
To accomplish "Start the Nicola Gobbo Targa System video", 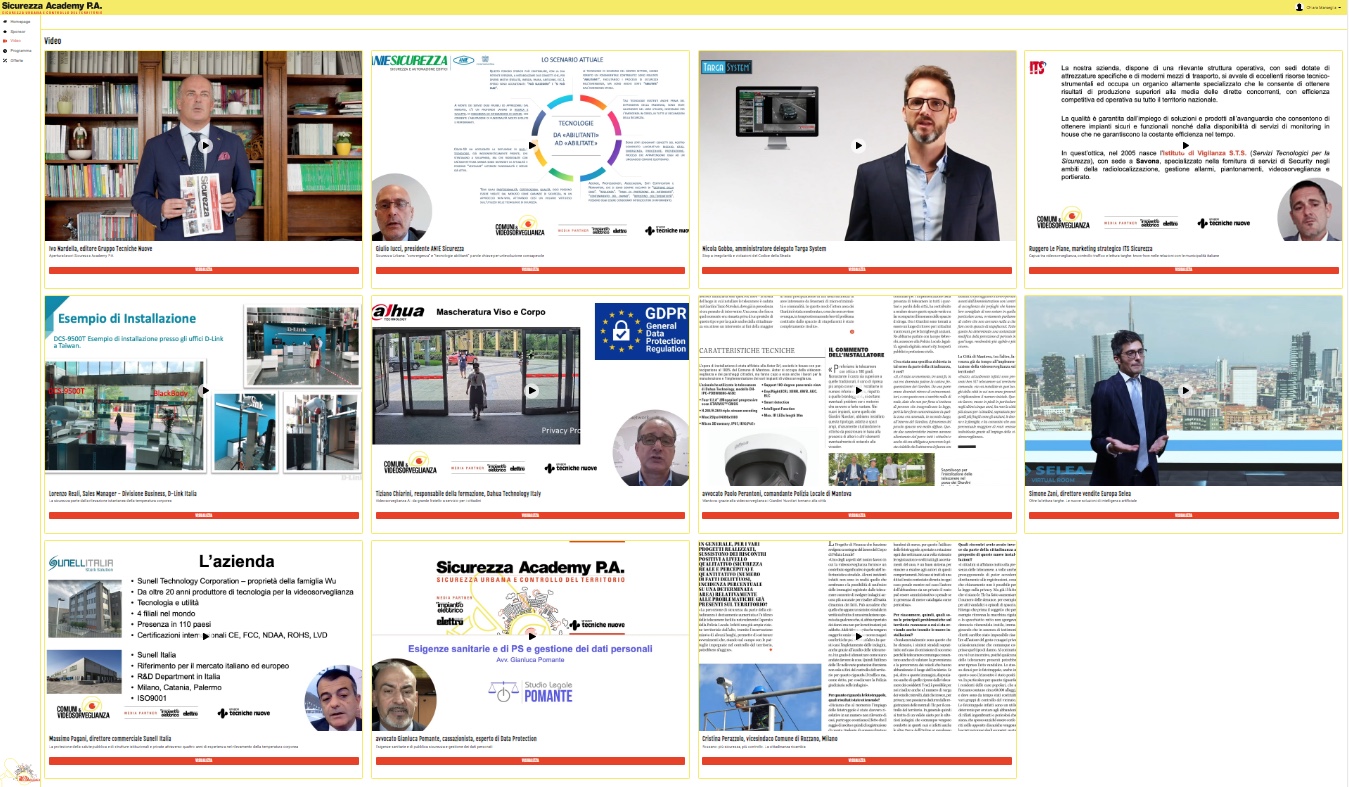I will coord(857,145).
